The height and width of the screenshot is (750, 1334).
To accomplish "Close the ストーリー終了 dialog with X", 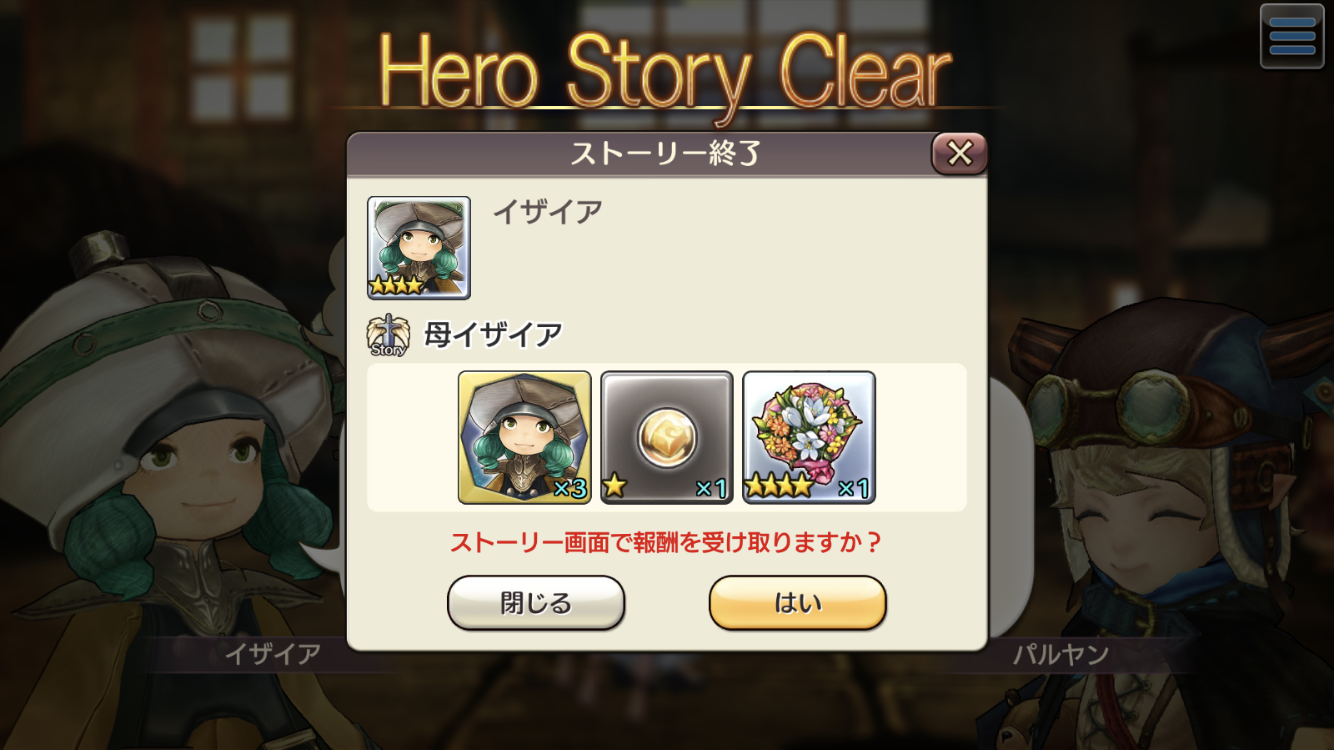I will coord(959,153).
